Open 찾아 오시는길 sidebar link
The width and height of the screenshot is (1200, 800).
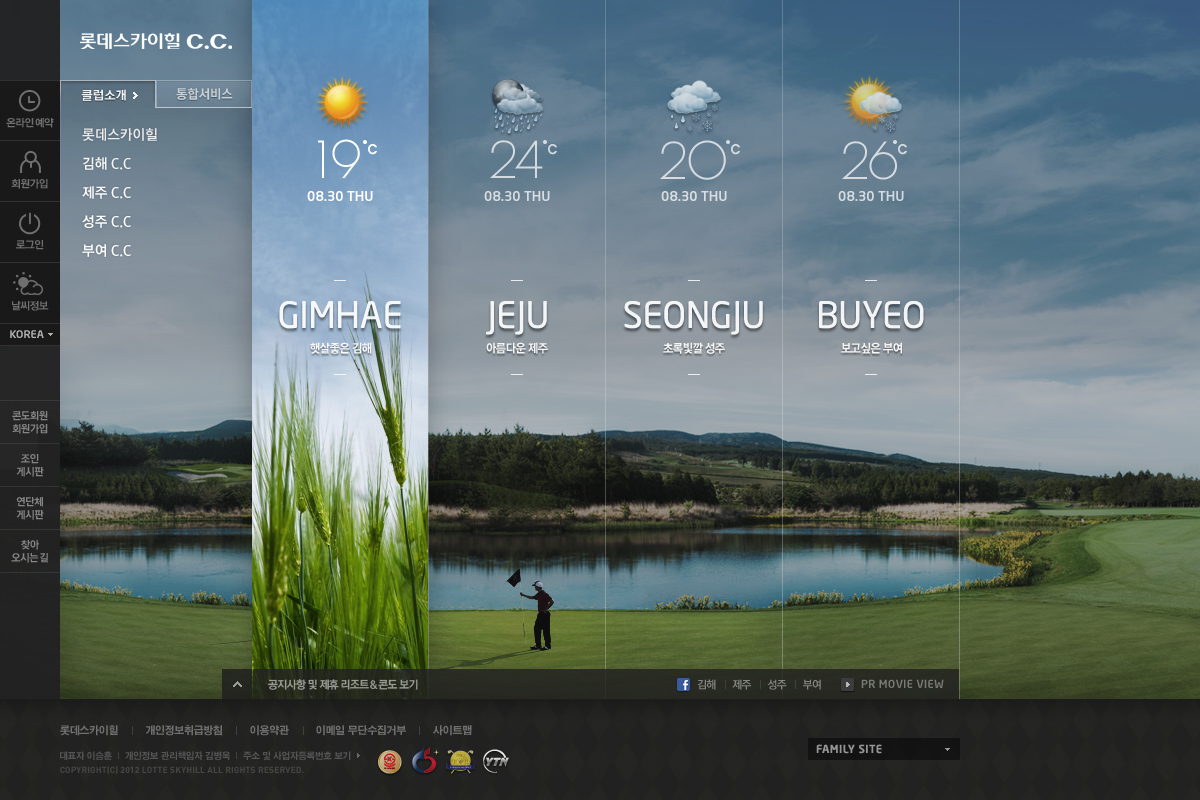pyautogui.click(x=30, y=551)
